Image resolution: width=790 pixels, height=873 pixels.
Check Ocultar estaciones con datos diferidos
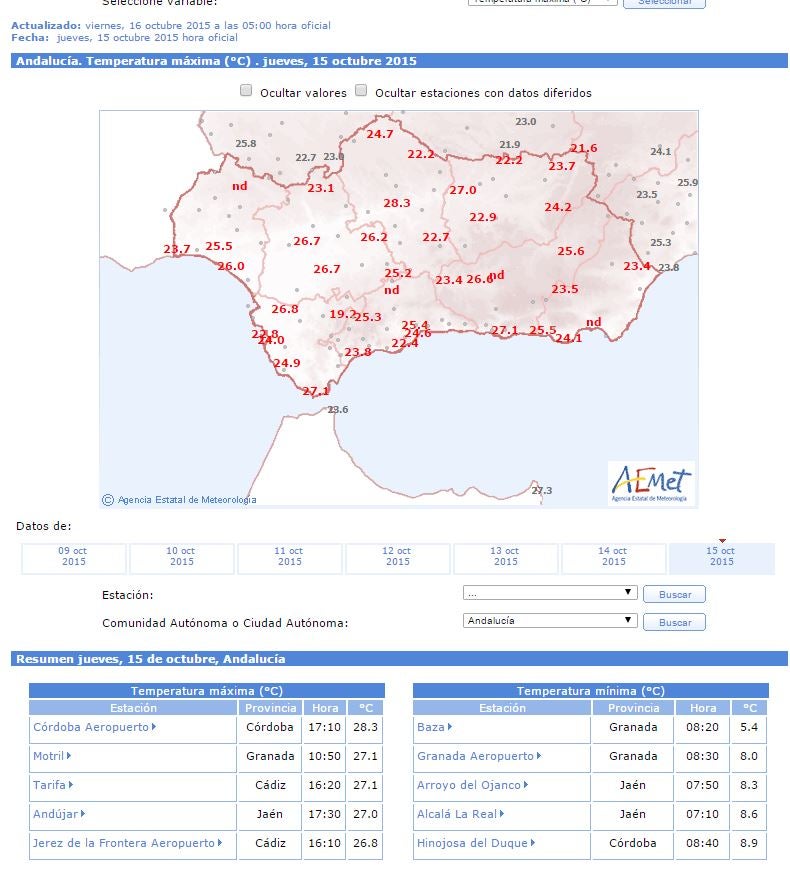tap(361, 91)
